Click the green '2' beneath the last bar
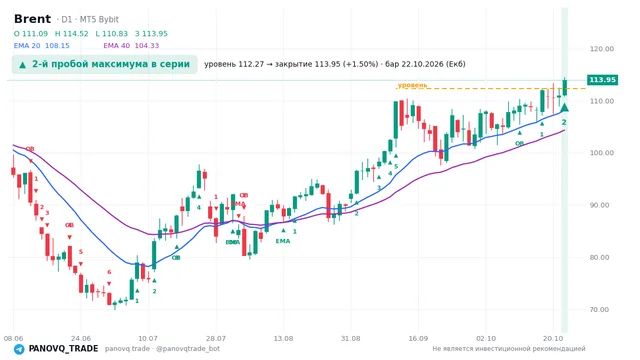Image resolution: width=640 pixels, height=360 pixels. 564,122
